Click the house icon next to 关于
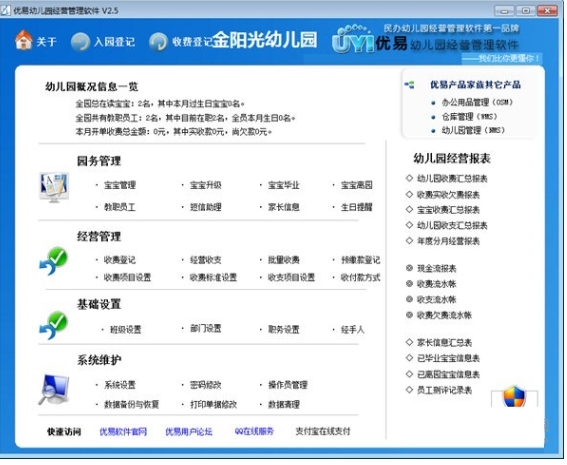The height and width of the screenshot is (465, 567). click(x=24, y=40)
